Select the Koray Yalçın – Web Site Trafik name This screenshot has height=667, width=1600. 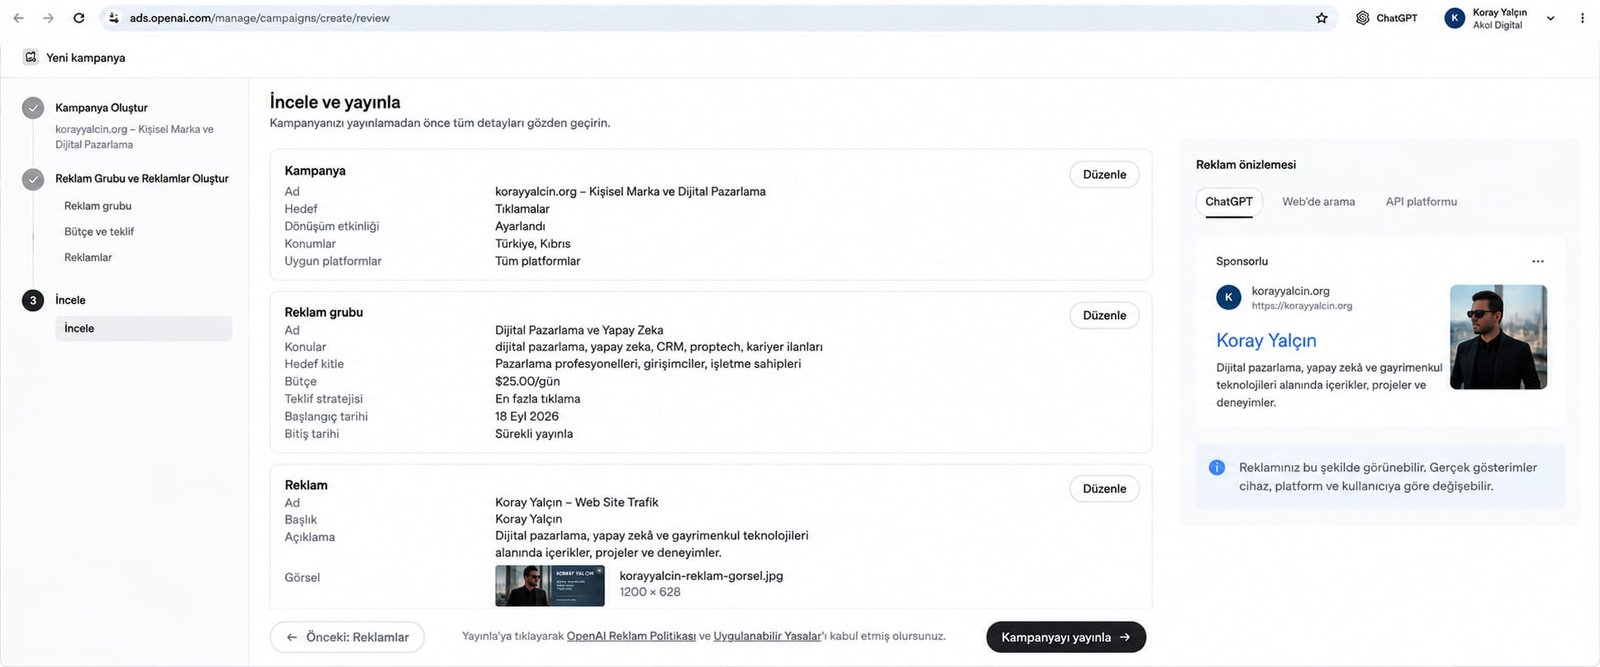[577, 503]
